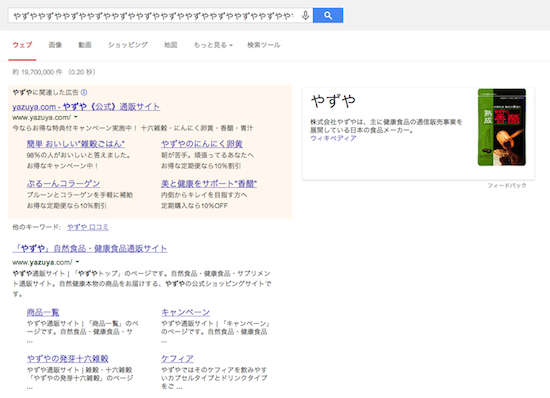
Task: Expand the ad URL dropdown arrow
Action: tap(76, 117)
